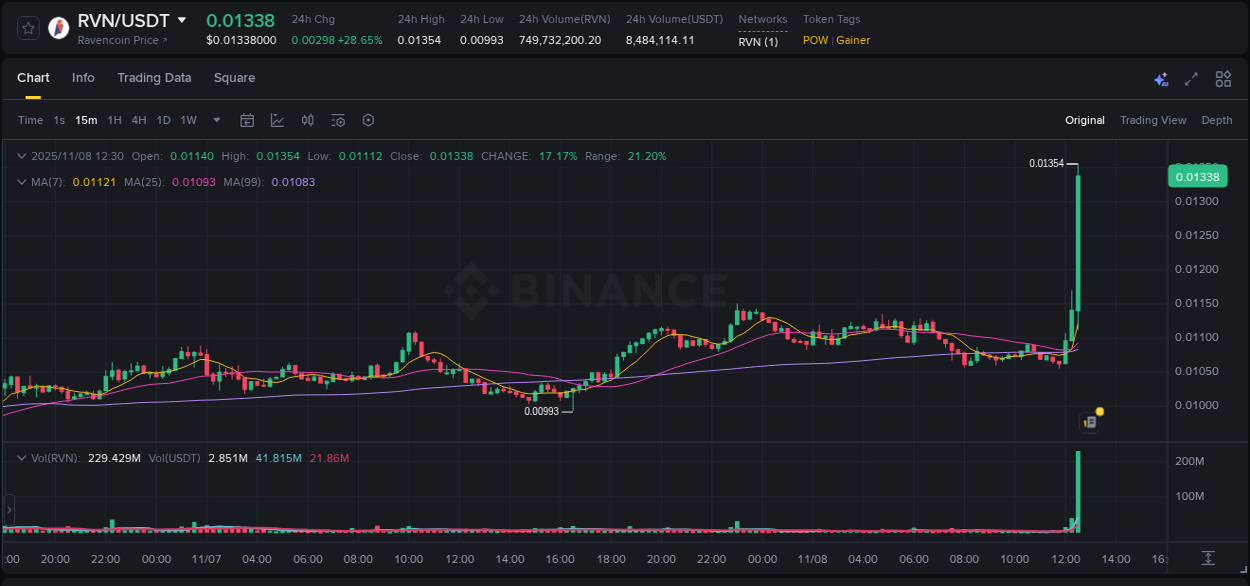Select the line chart style icon

point(277,120)
